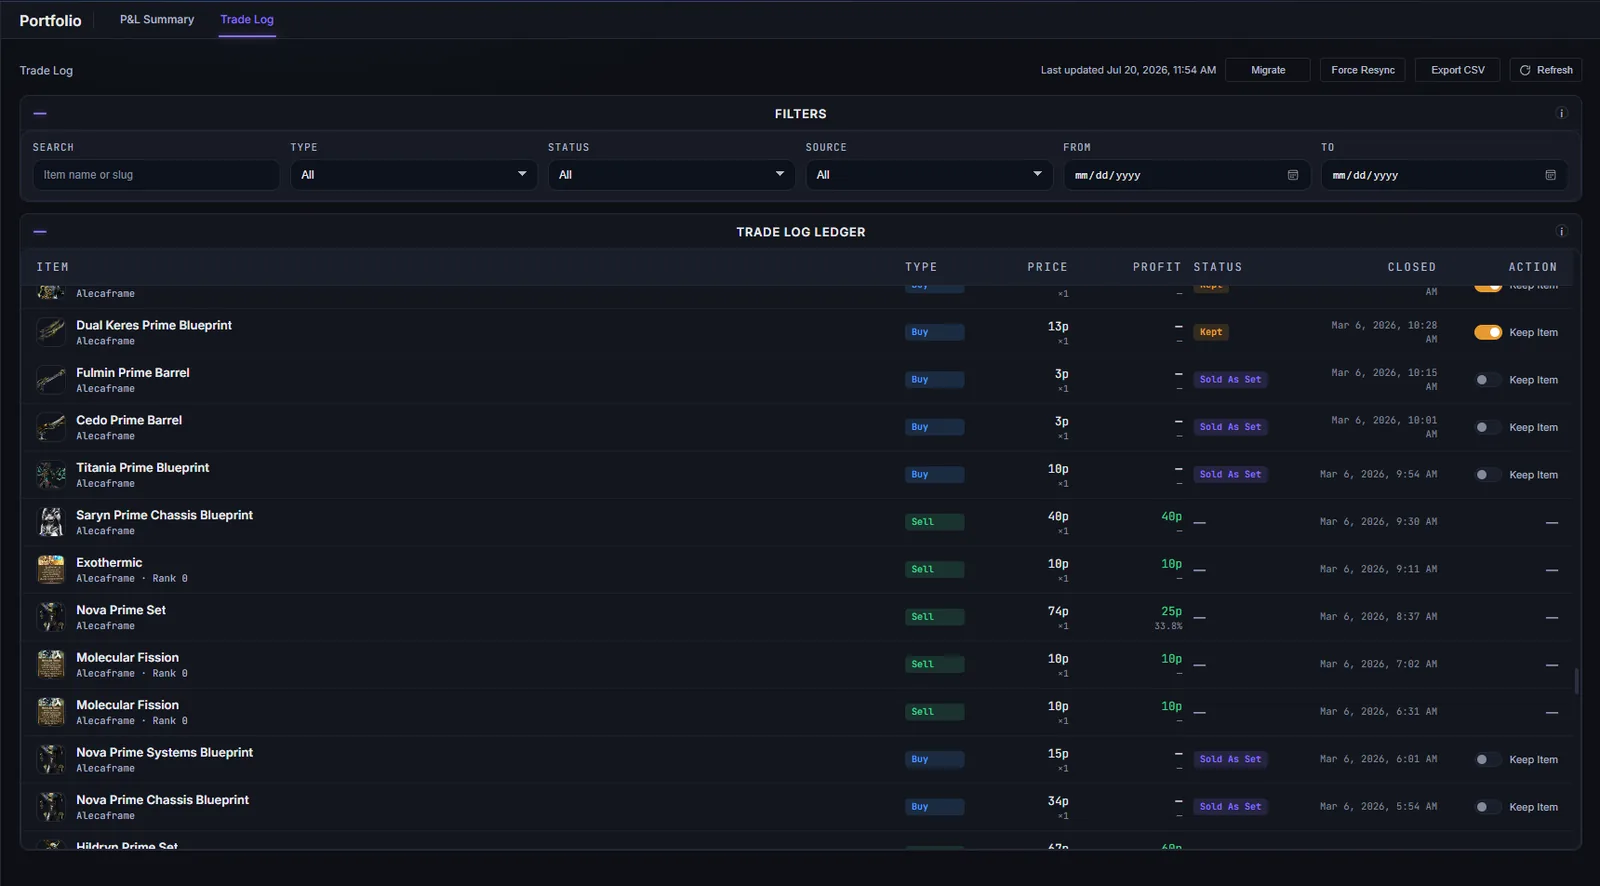Click the ITEM column header
1600x886 pixels.
[x=53, y=267]
